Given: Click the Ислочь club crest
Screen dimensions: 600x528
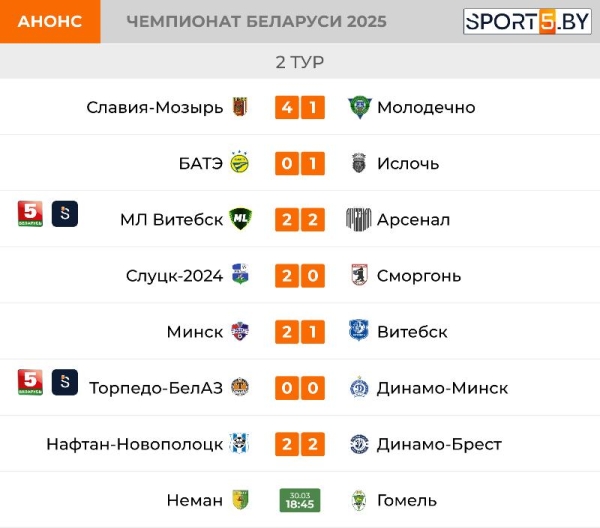Looking at the screenshot, I should pos(359,163).
